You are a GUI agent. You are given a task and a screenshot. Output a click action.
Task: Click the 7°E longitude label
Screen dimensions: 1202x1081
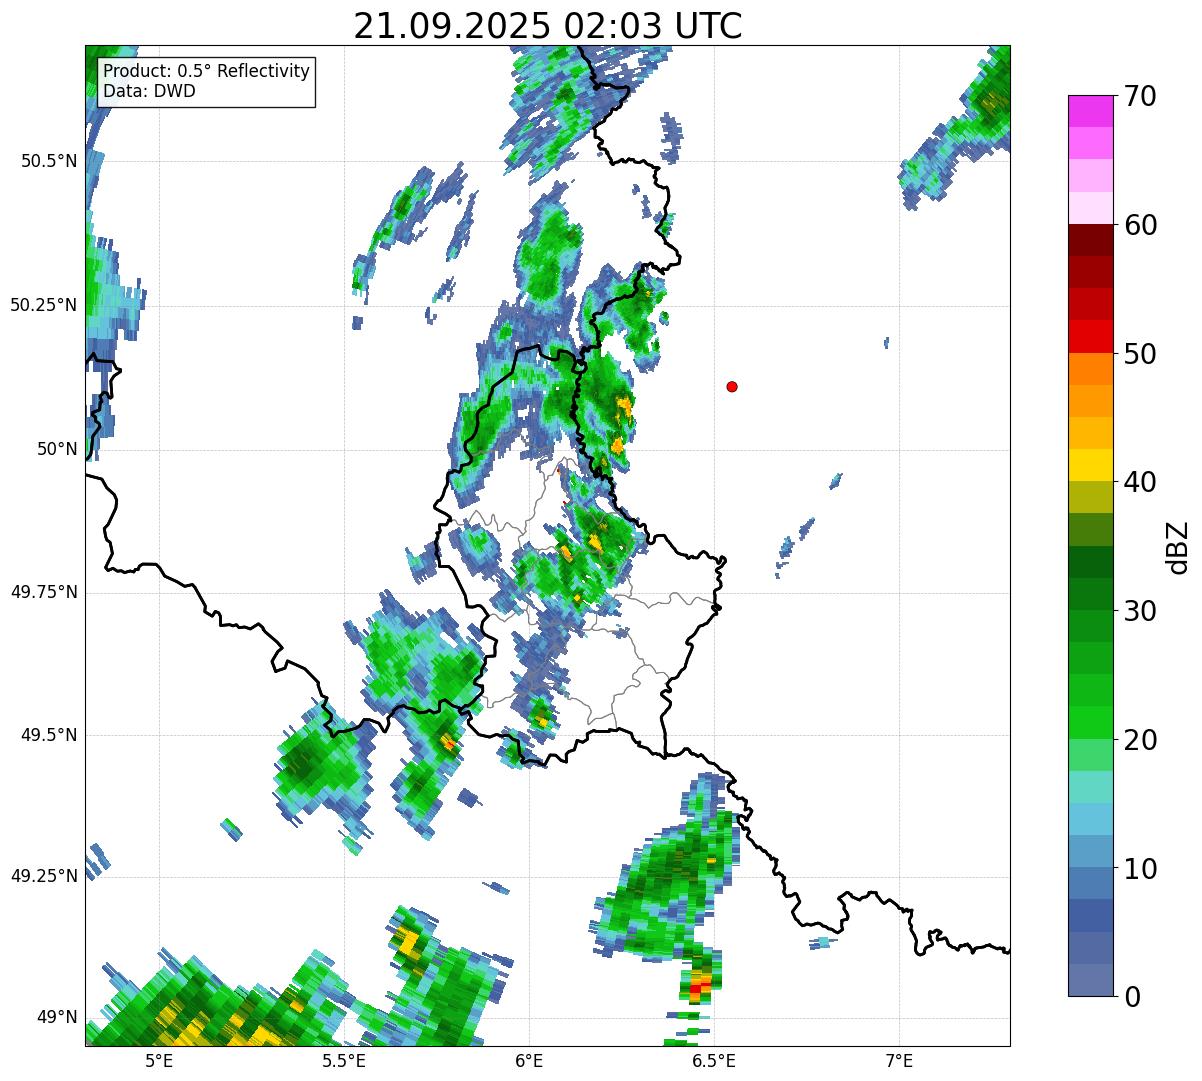tap(900, 1060)
